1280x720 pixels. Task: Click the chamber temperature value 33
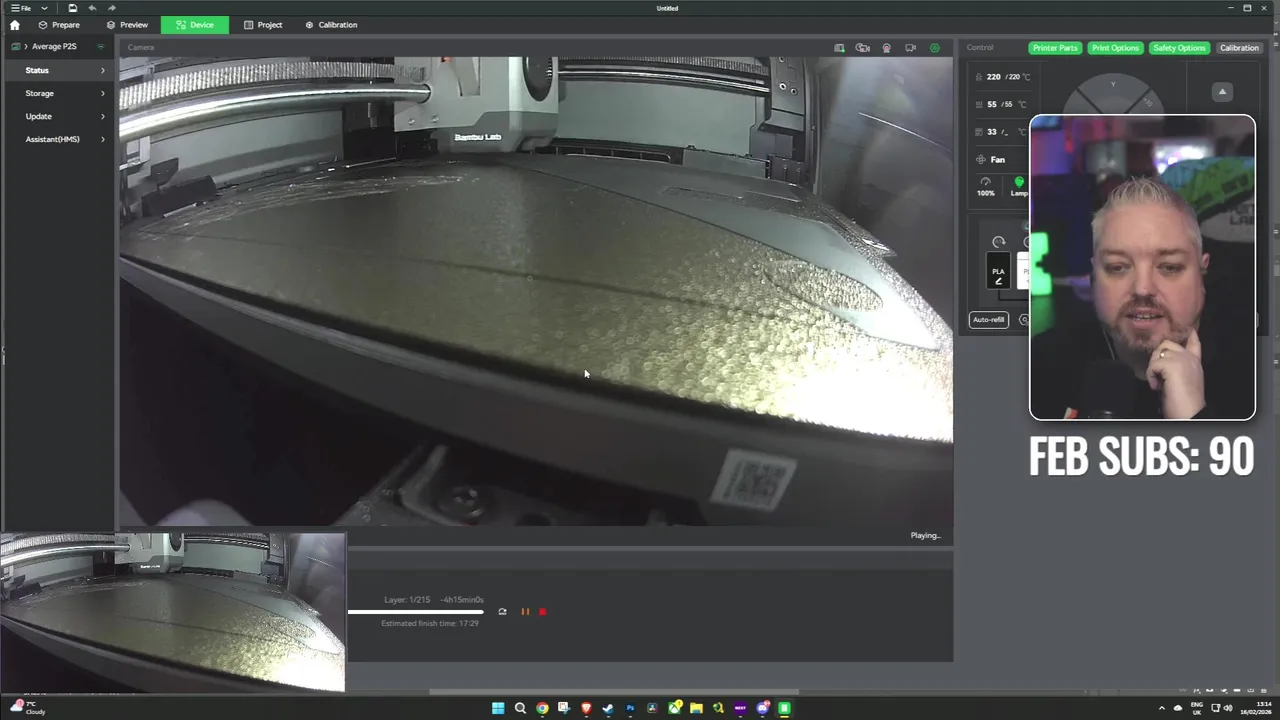pos(992,132)
